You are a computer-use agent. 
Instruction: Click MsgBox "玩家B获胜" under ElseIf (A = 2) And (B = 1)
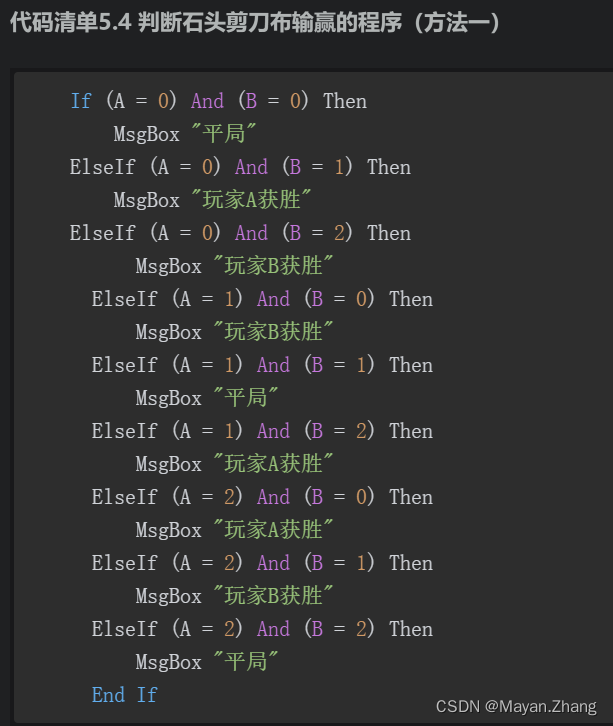[234, 596]
